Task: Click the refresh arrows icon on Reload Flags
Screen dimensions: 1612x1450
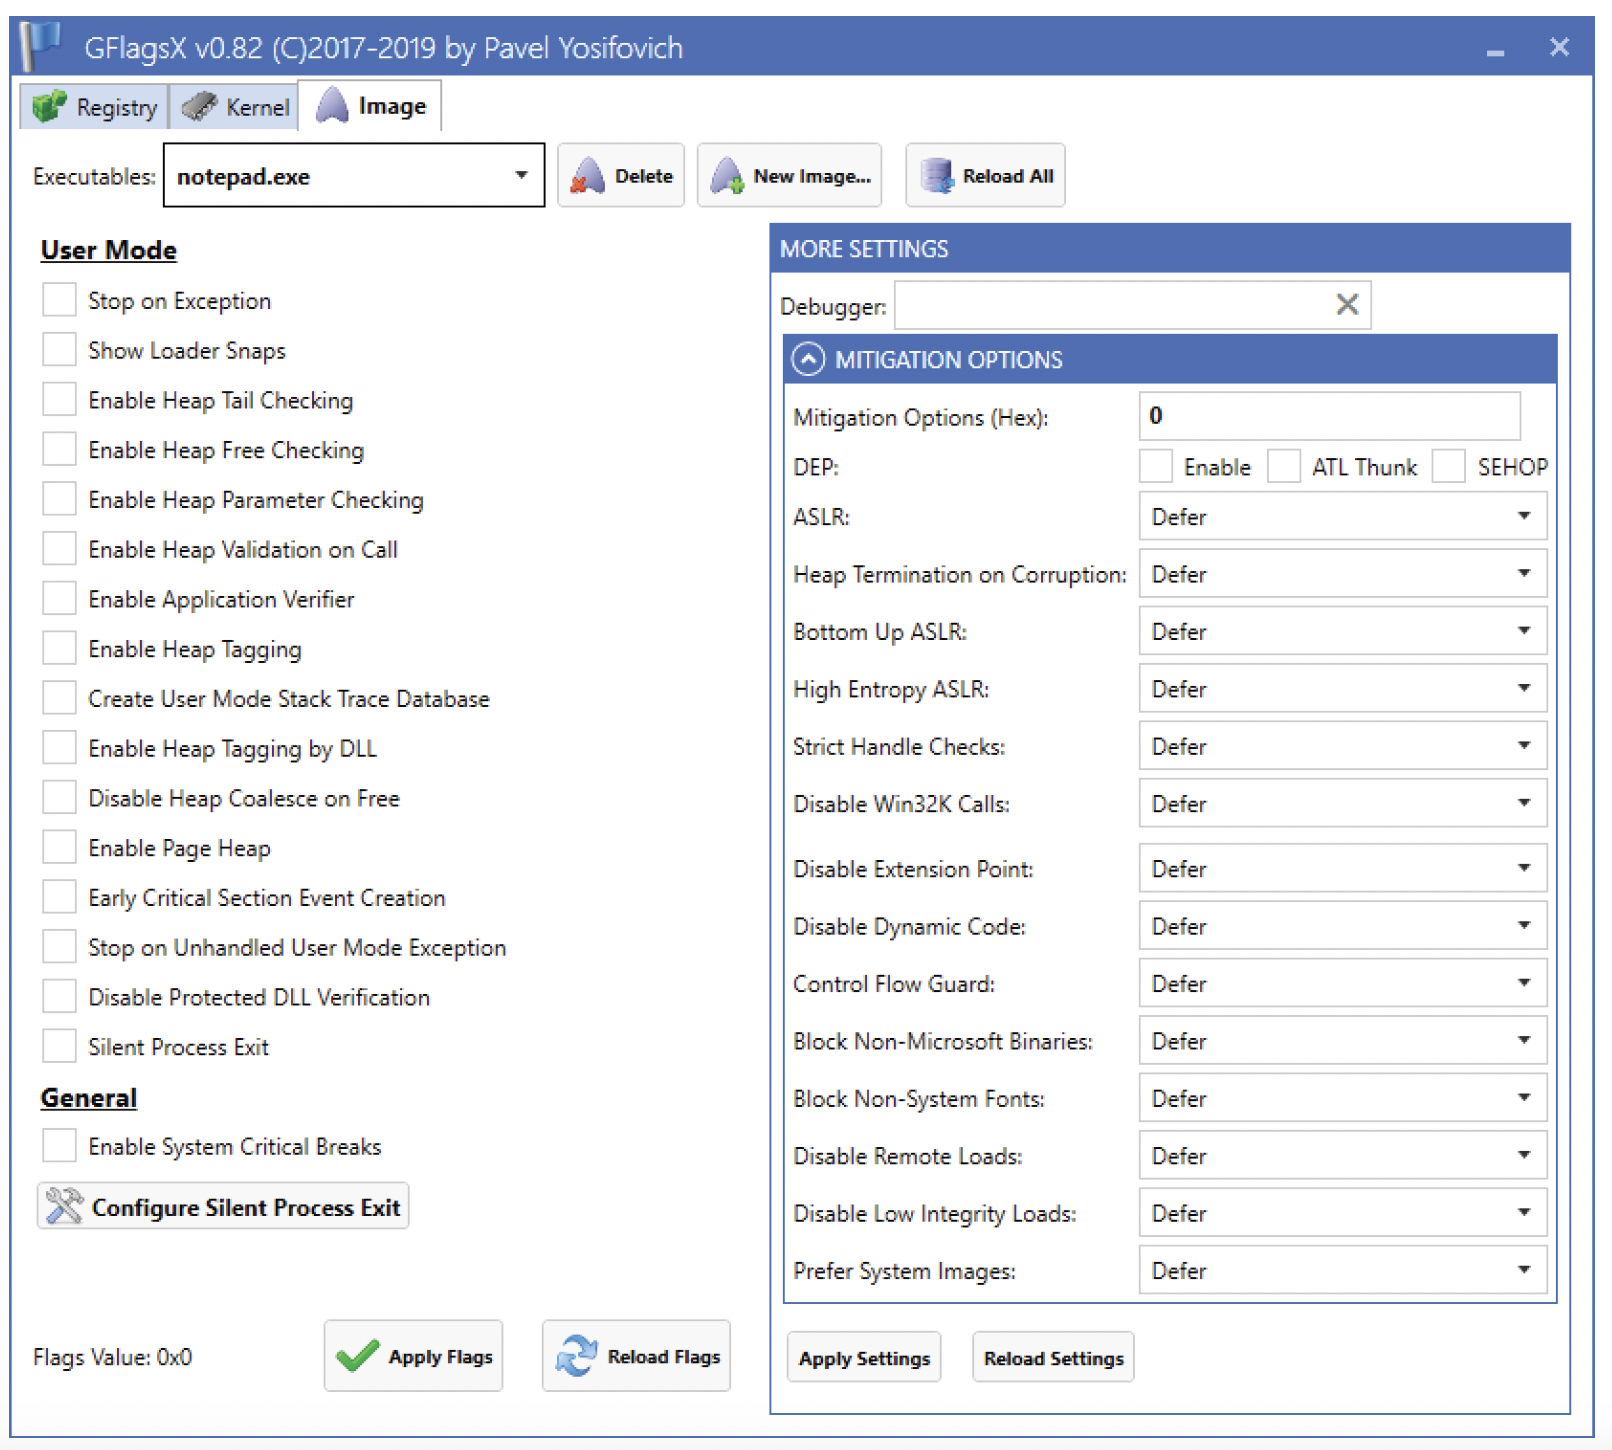Action: point(577,1356)
